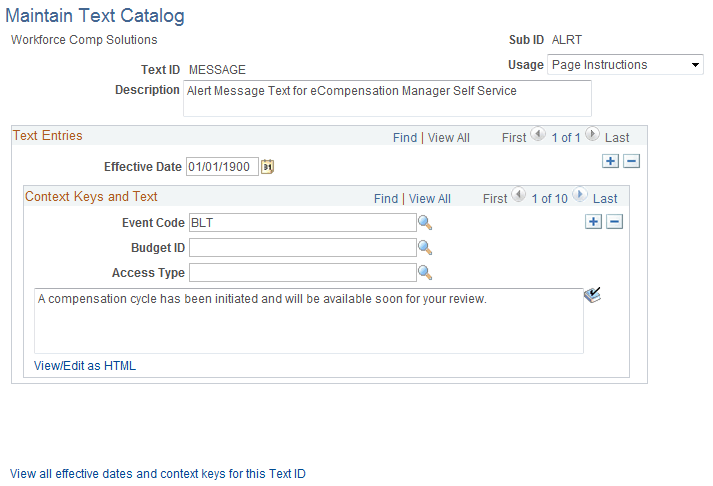713x486 pixels.
Task: Open the Effective Date calendar picker
Action: pos(267,167)
